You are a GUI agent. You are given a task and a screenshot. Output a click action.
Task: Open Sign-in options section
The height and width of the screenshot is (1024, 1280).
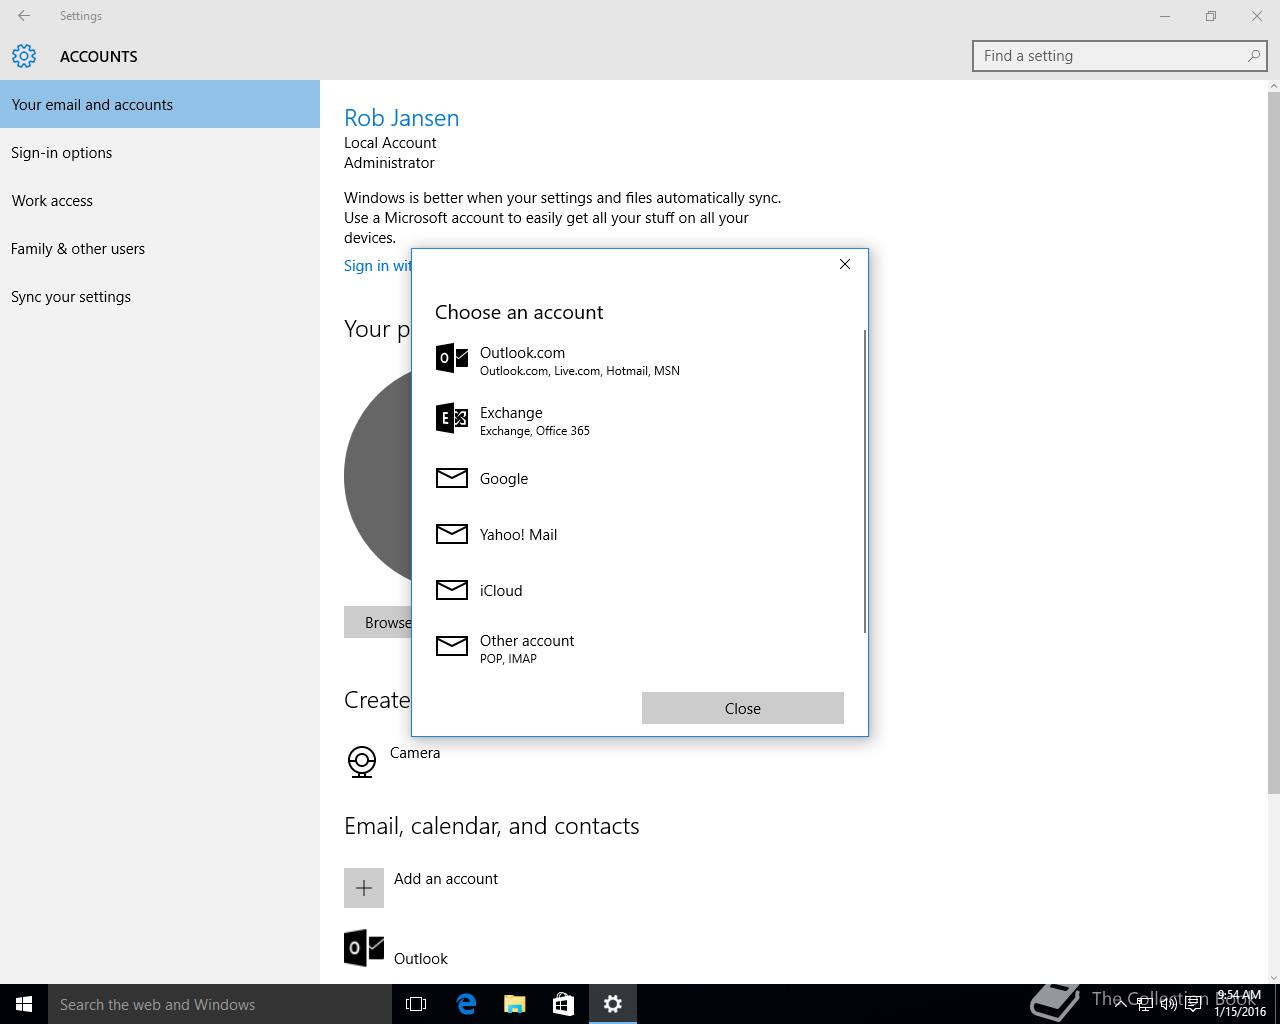[160, 152]
